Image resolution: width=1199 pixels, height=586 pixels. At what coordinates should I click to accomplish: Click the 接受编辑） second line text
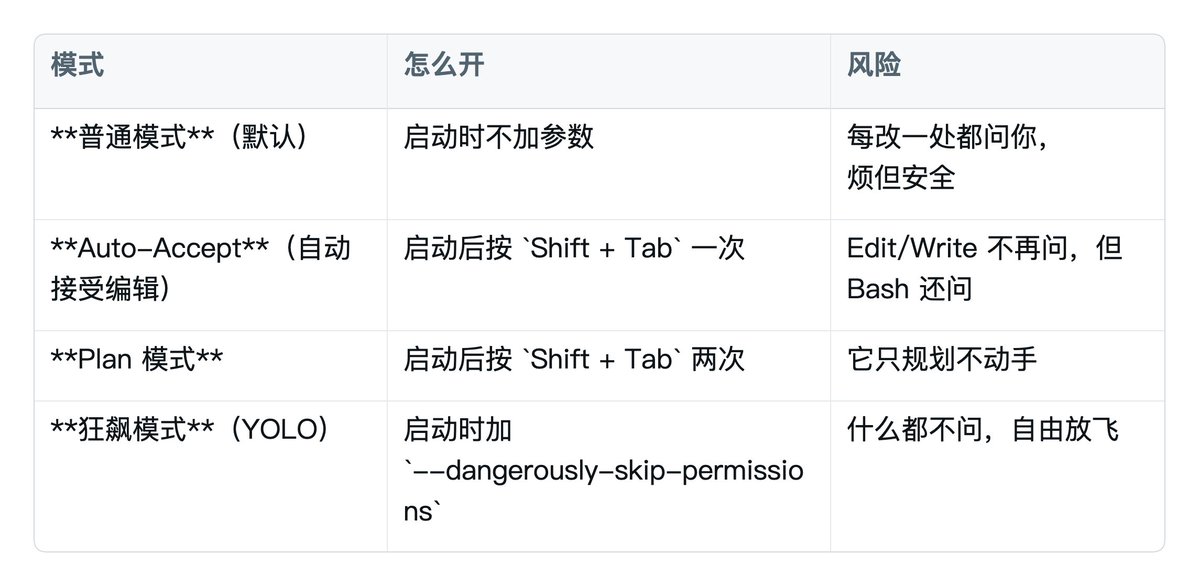click(x=110, y=290)
